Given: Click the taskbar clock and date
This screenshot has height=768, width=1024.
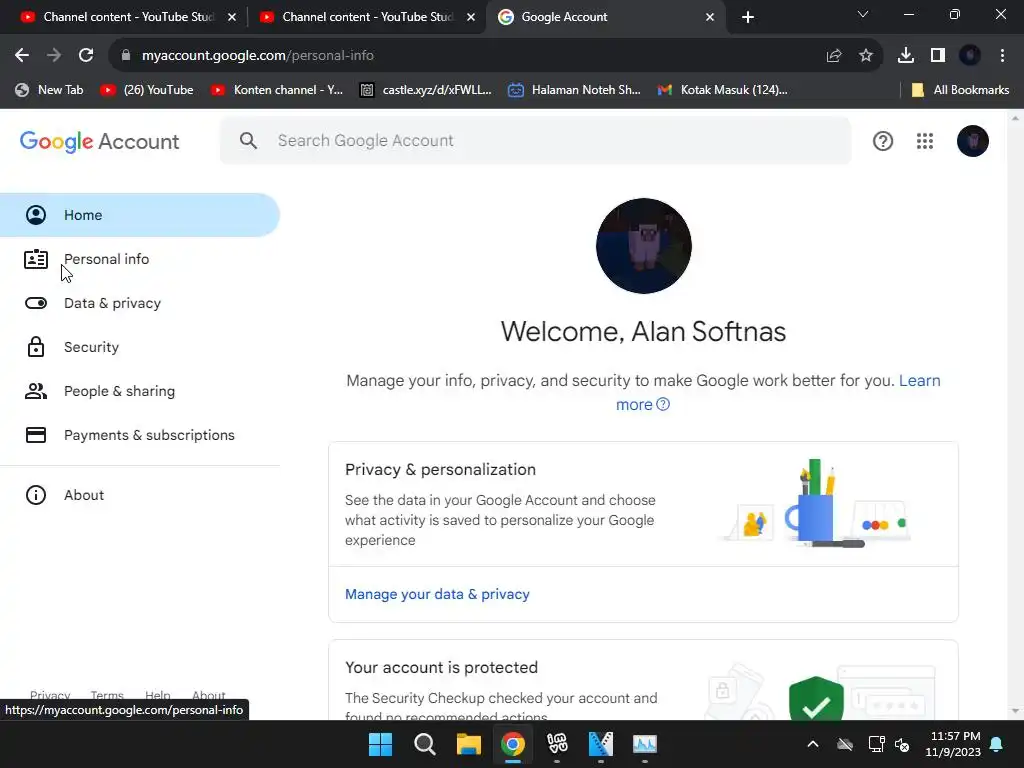Looking at the screenshot, I should pos(953,744).
